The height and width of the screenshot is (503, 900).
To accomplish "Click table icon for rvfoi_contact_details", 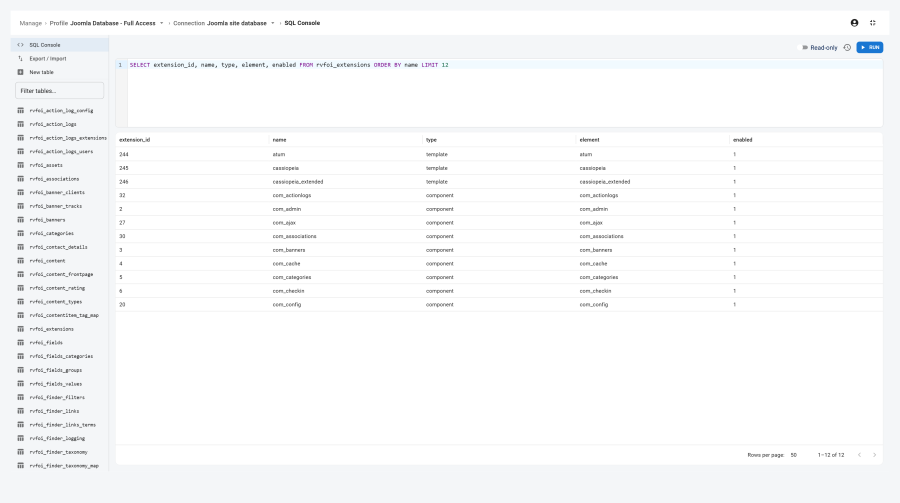I will (21, 247).
